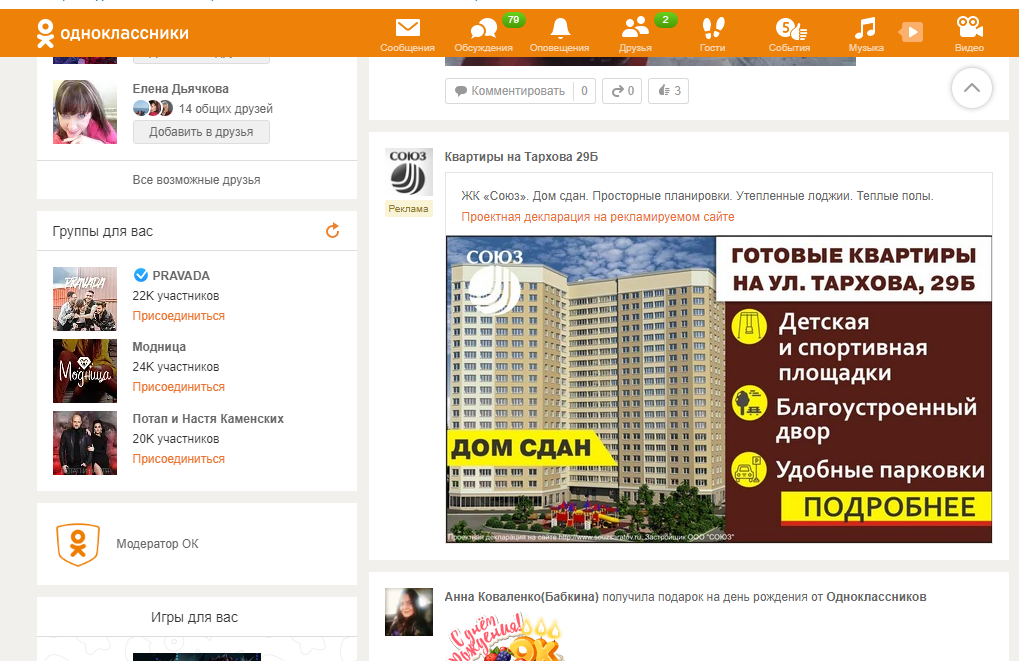Open the СОЮЗ advertiser logo avatar
This screenshot has height=661, width=1019.
409,173
